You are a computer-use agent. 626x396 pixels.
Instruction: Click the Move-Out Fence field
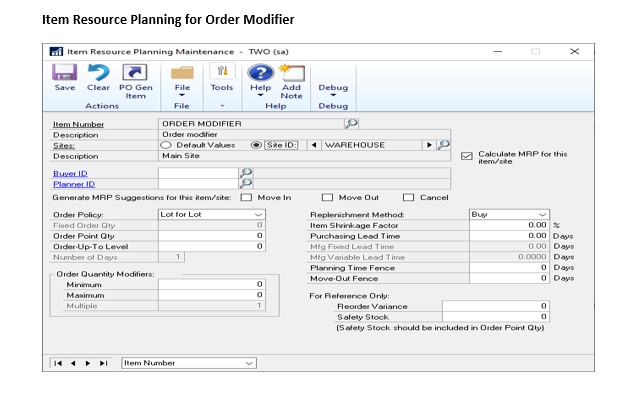(509, 278)
